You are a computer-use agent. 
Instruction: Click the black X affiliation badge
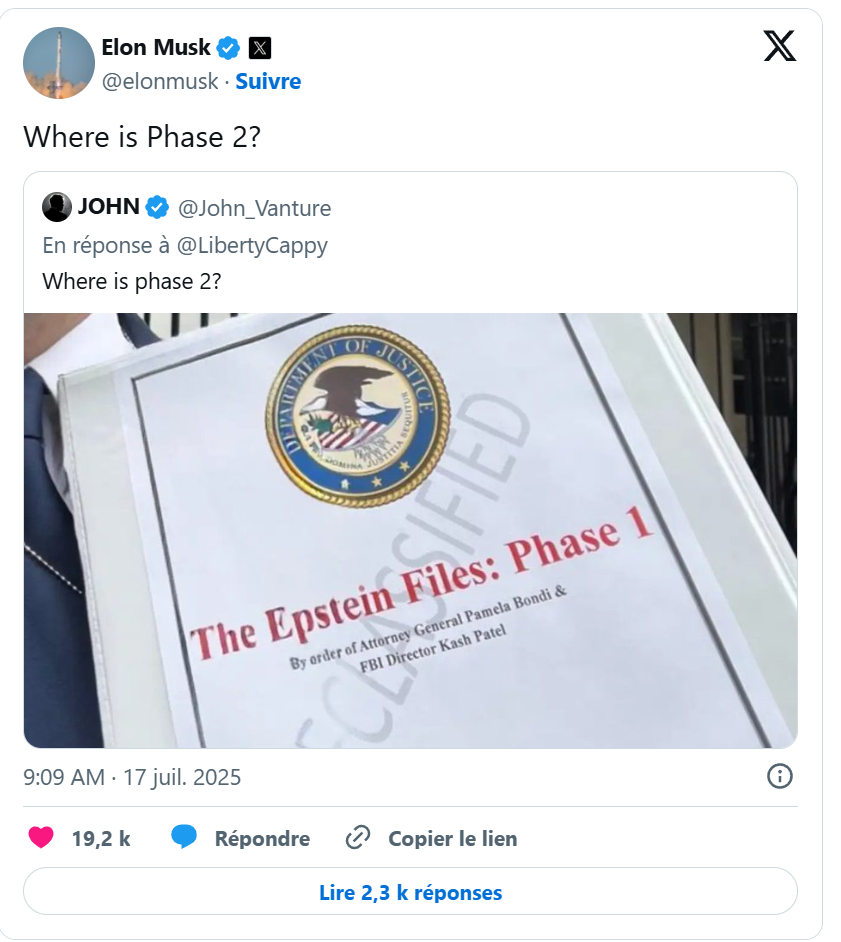[260, 47]
